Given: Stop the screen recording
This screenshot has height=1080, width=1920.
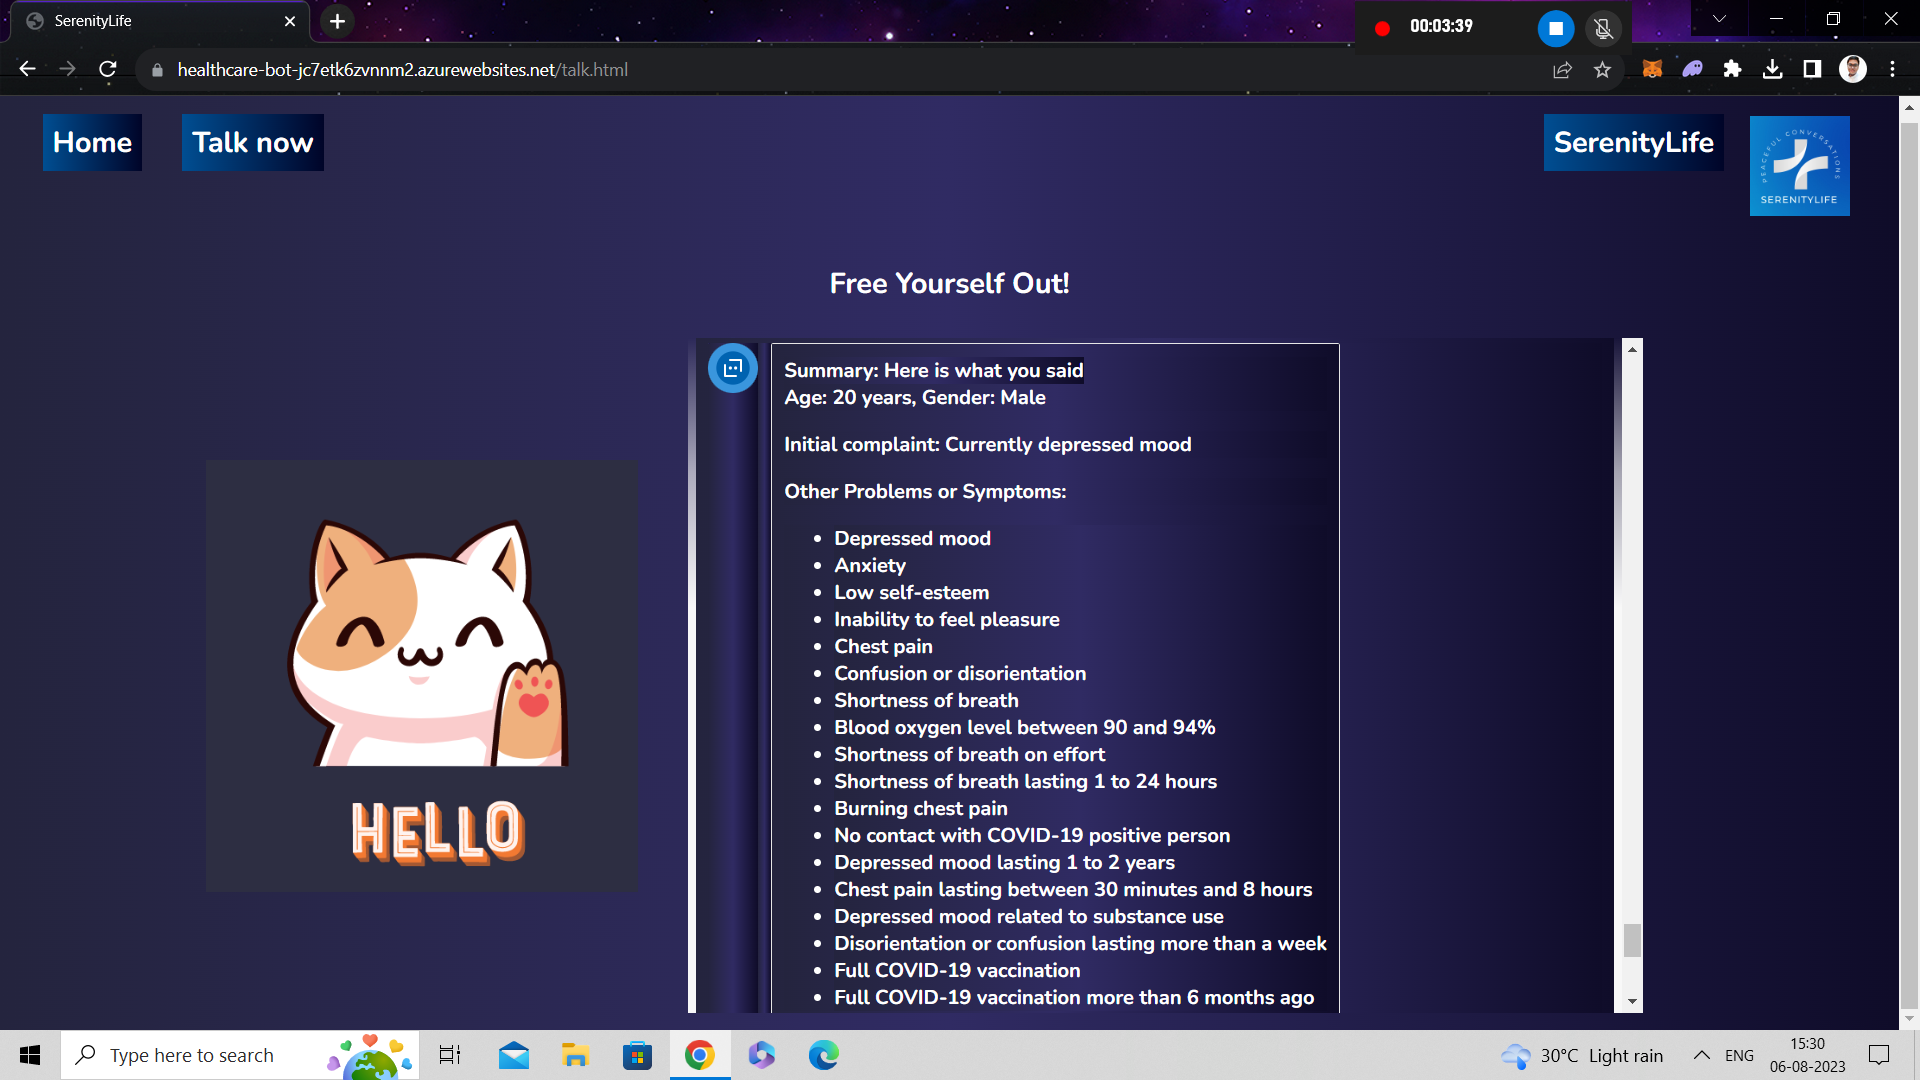Looking at the screenshot, I should [x=1555, y=28].
